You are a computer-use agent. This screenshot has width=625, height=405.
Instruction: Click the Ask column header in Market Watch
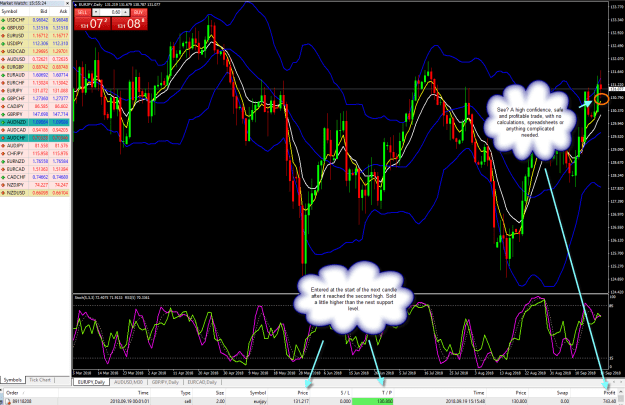[x=63, y=12]
